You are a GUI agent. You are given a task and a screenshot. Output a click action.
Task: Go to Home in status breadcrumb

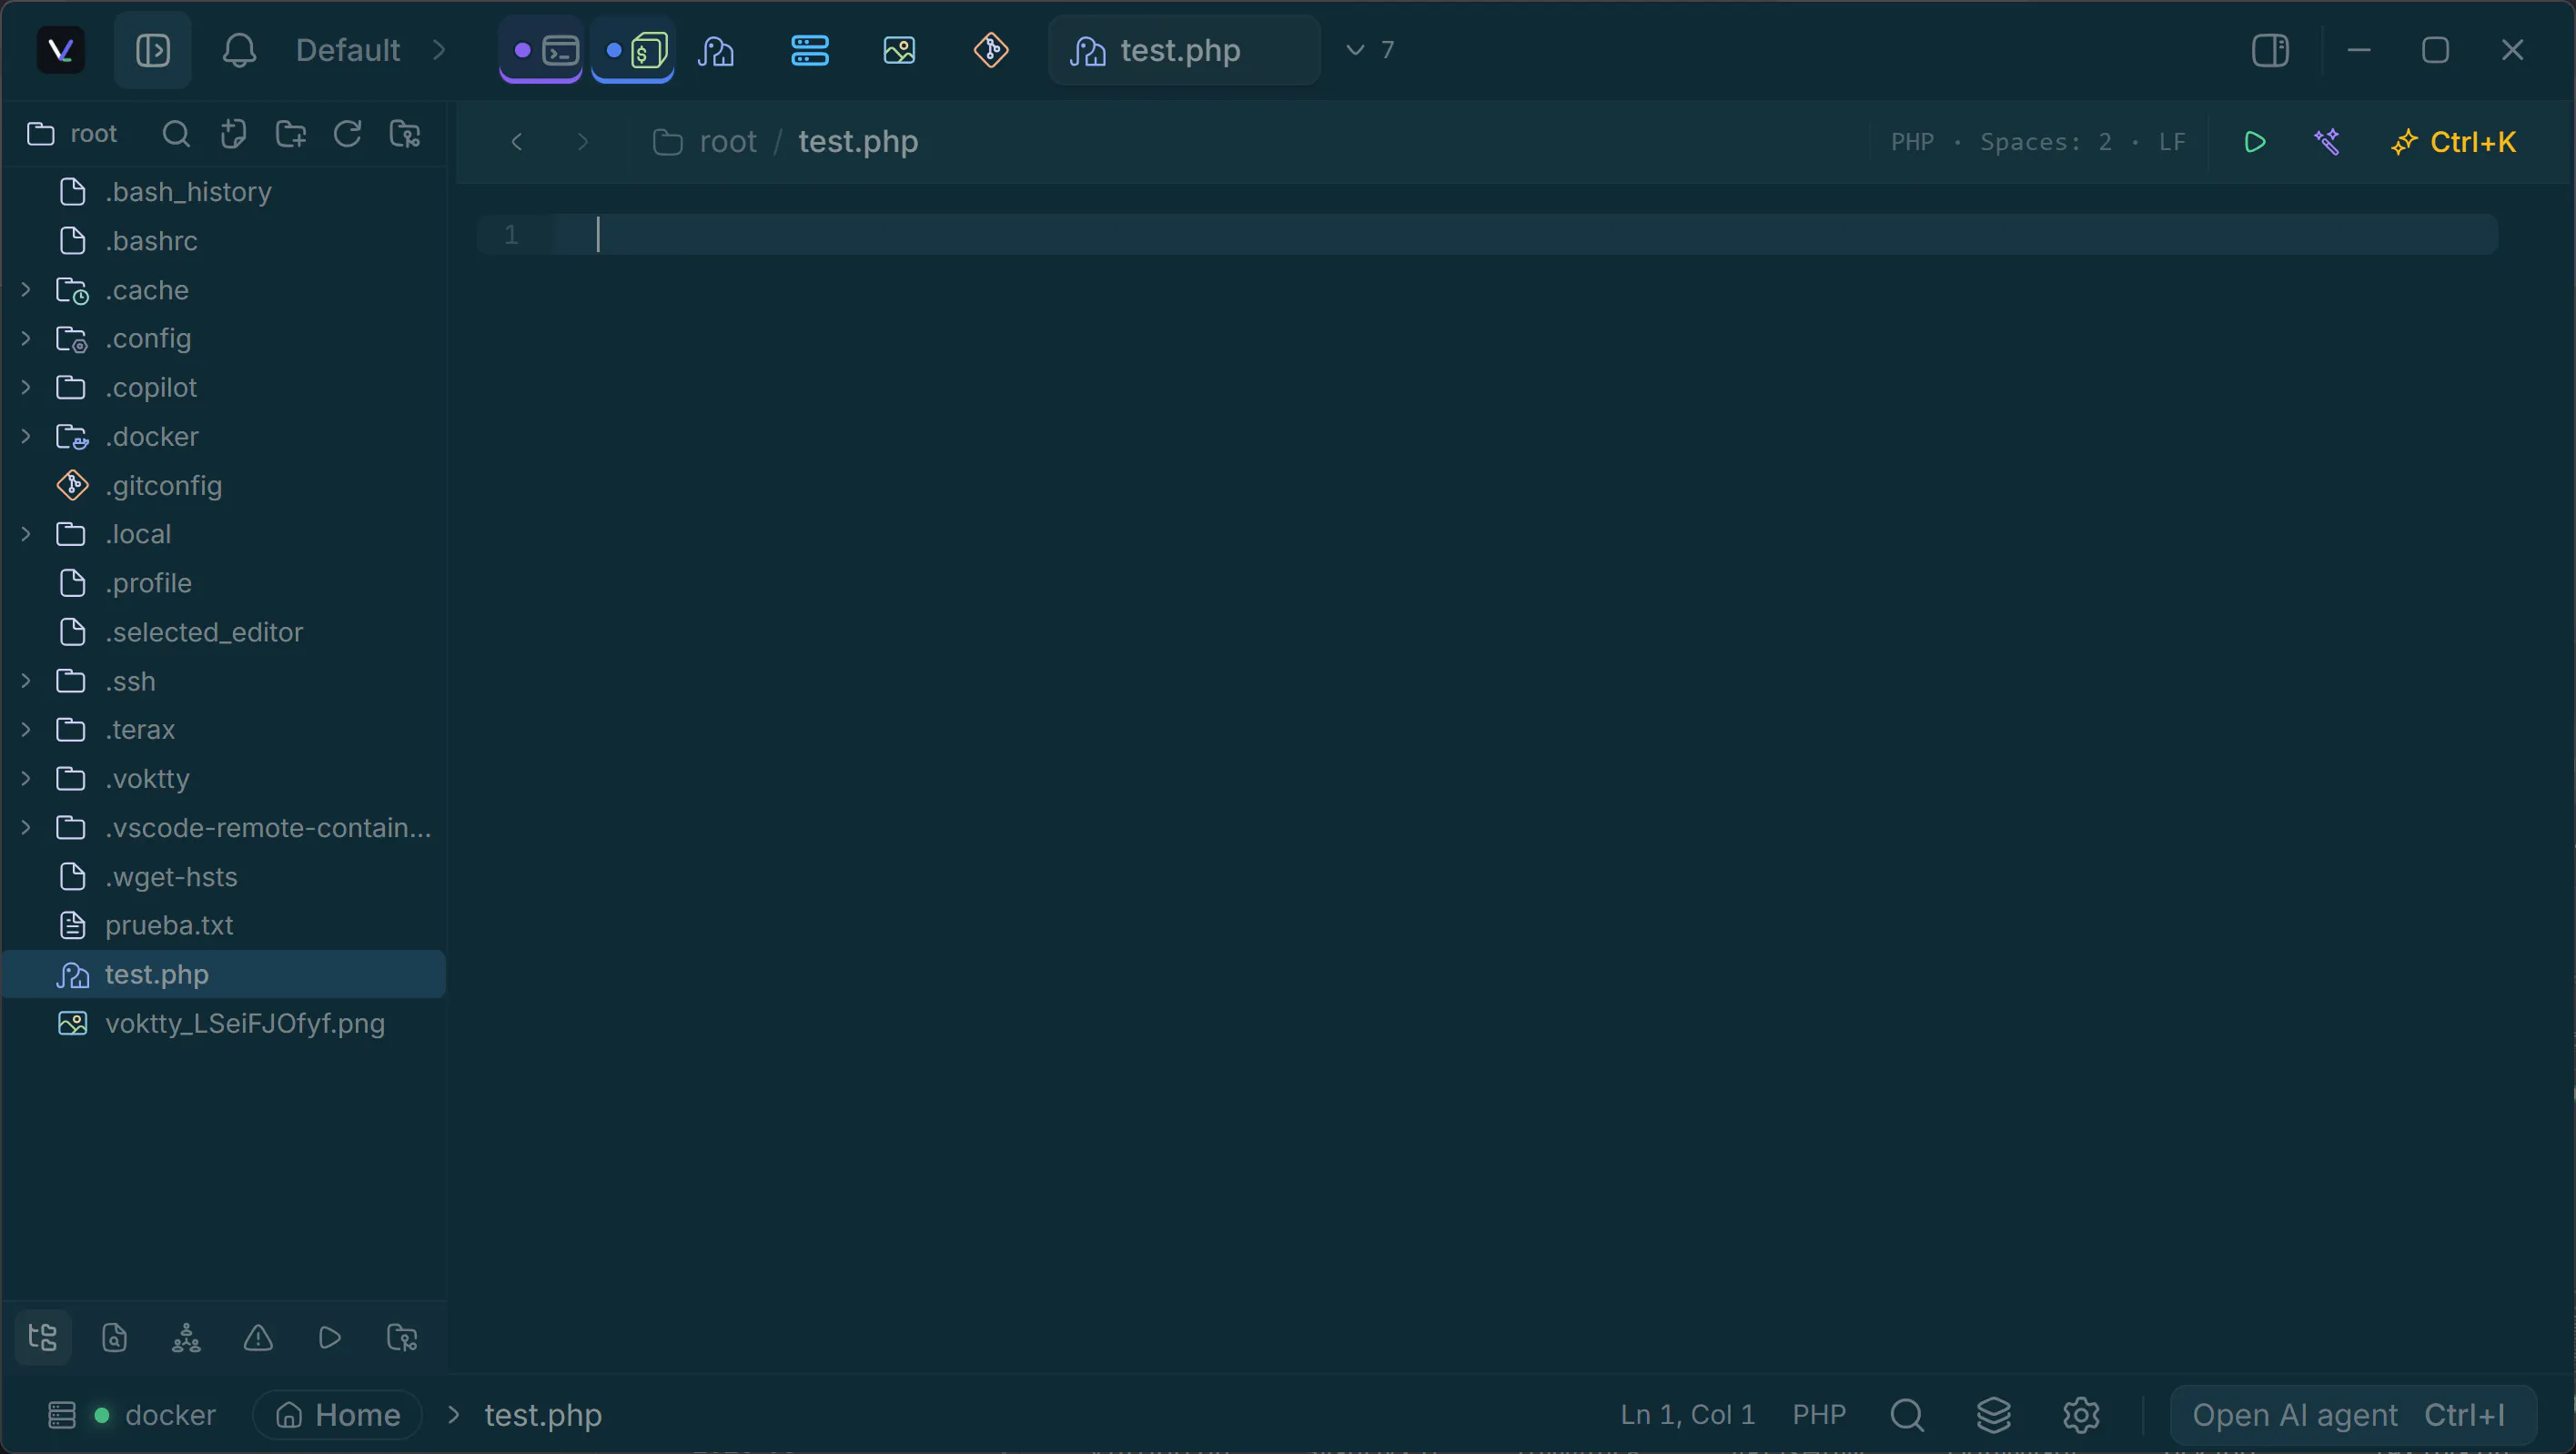pyautogui.click(x=337, y=1415)
